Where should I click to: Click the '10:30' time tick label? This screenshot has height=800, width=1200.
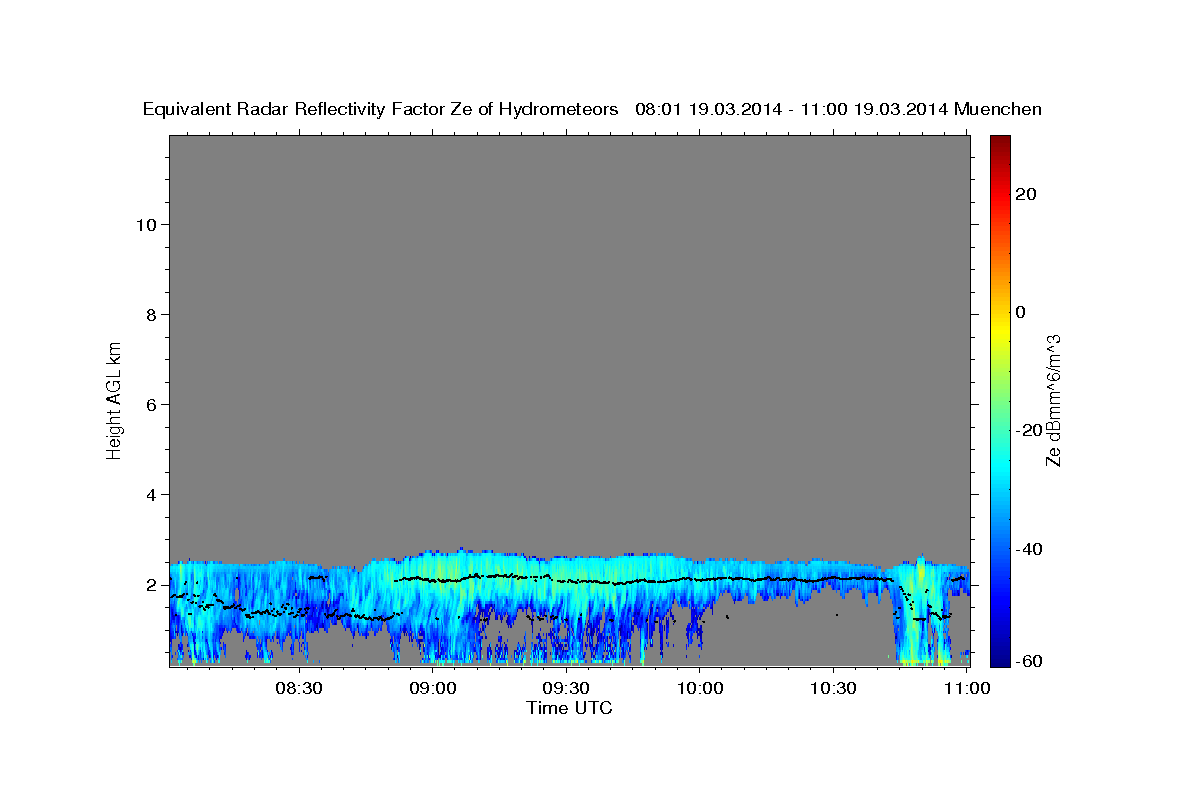click(x=833, y=688)
